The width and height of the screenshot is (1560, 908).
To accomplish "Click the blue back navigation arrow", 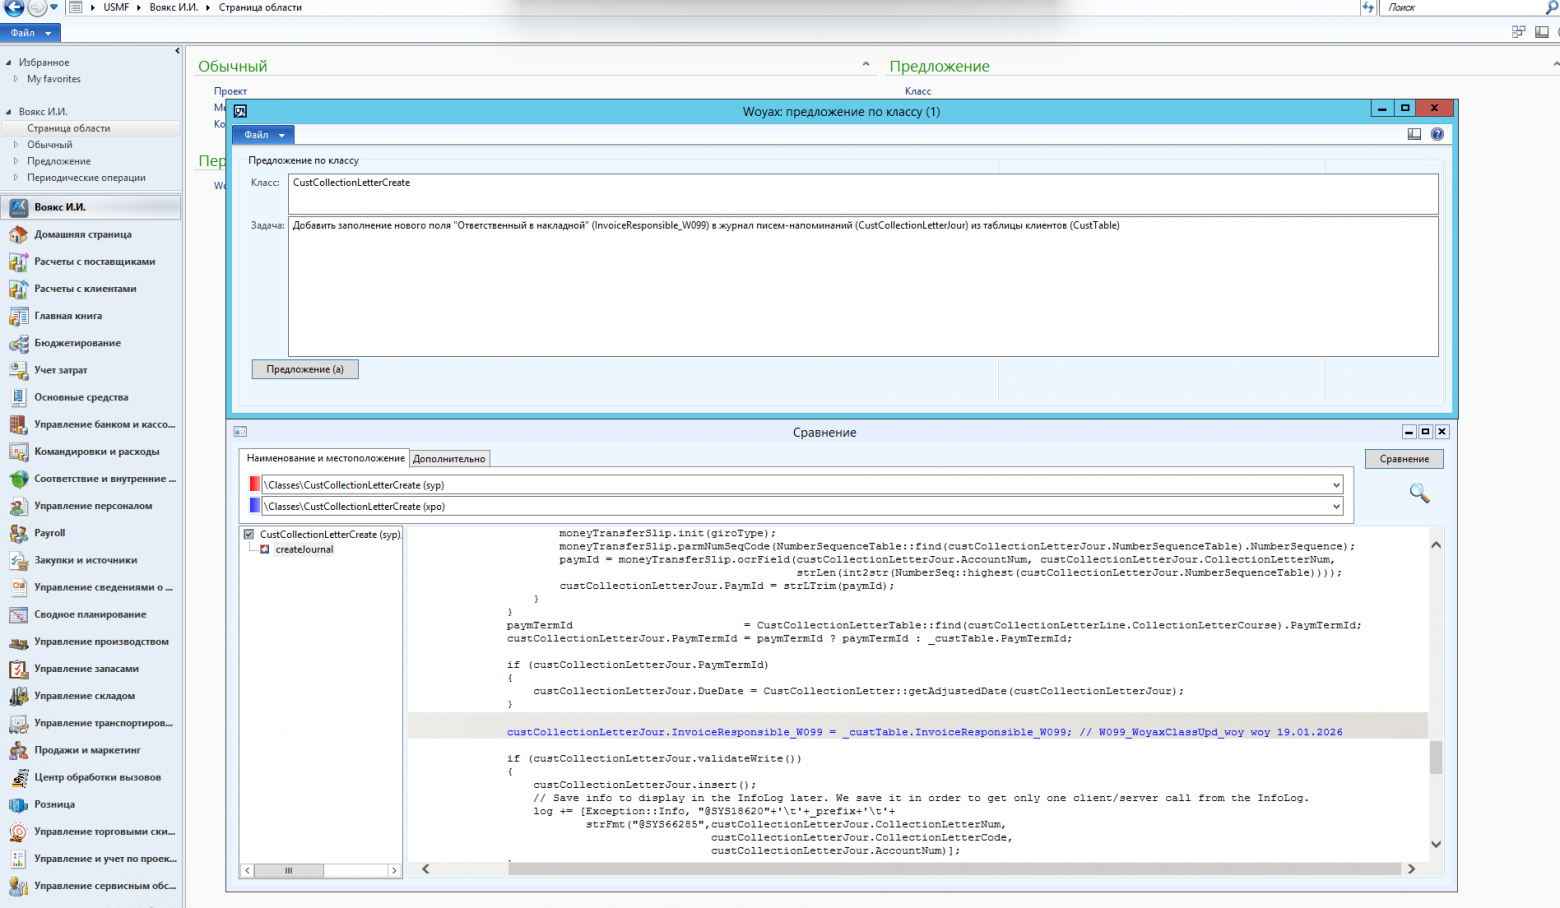I will coord(14,7).
